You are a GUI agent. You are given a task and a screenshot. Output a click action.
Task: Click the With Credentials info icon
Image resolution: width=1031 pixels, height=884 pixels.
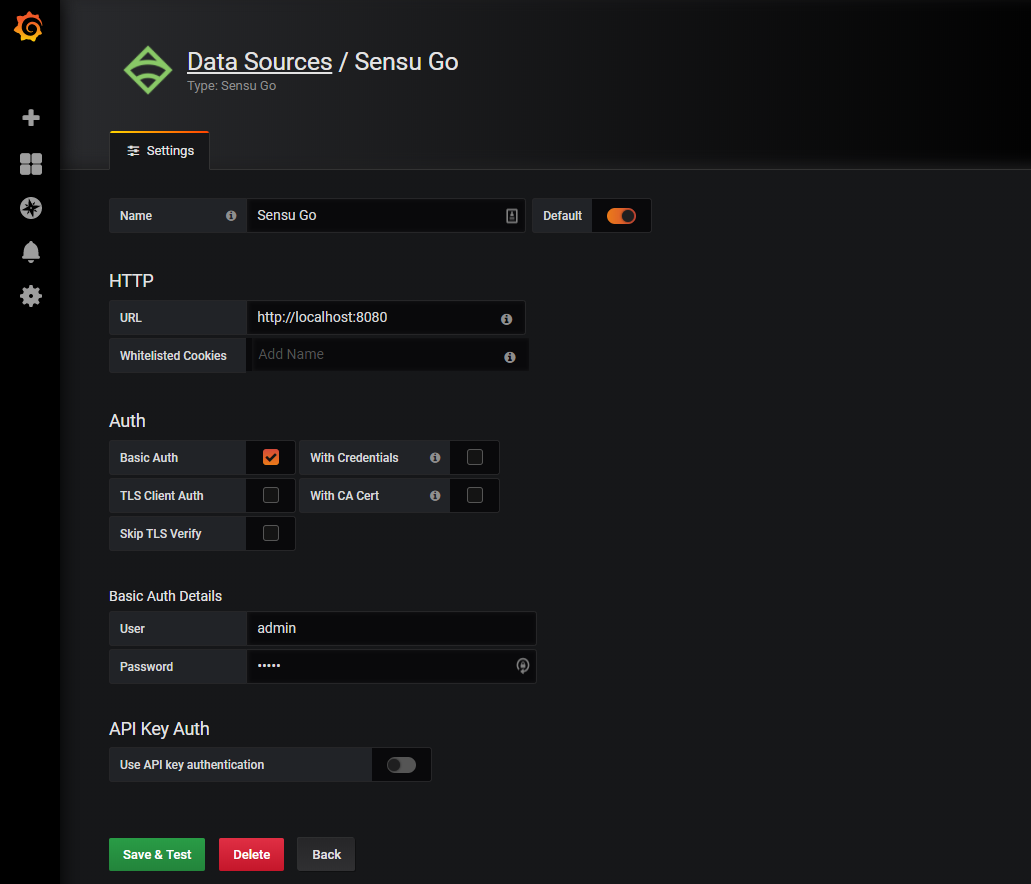[x=435, y=458]
